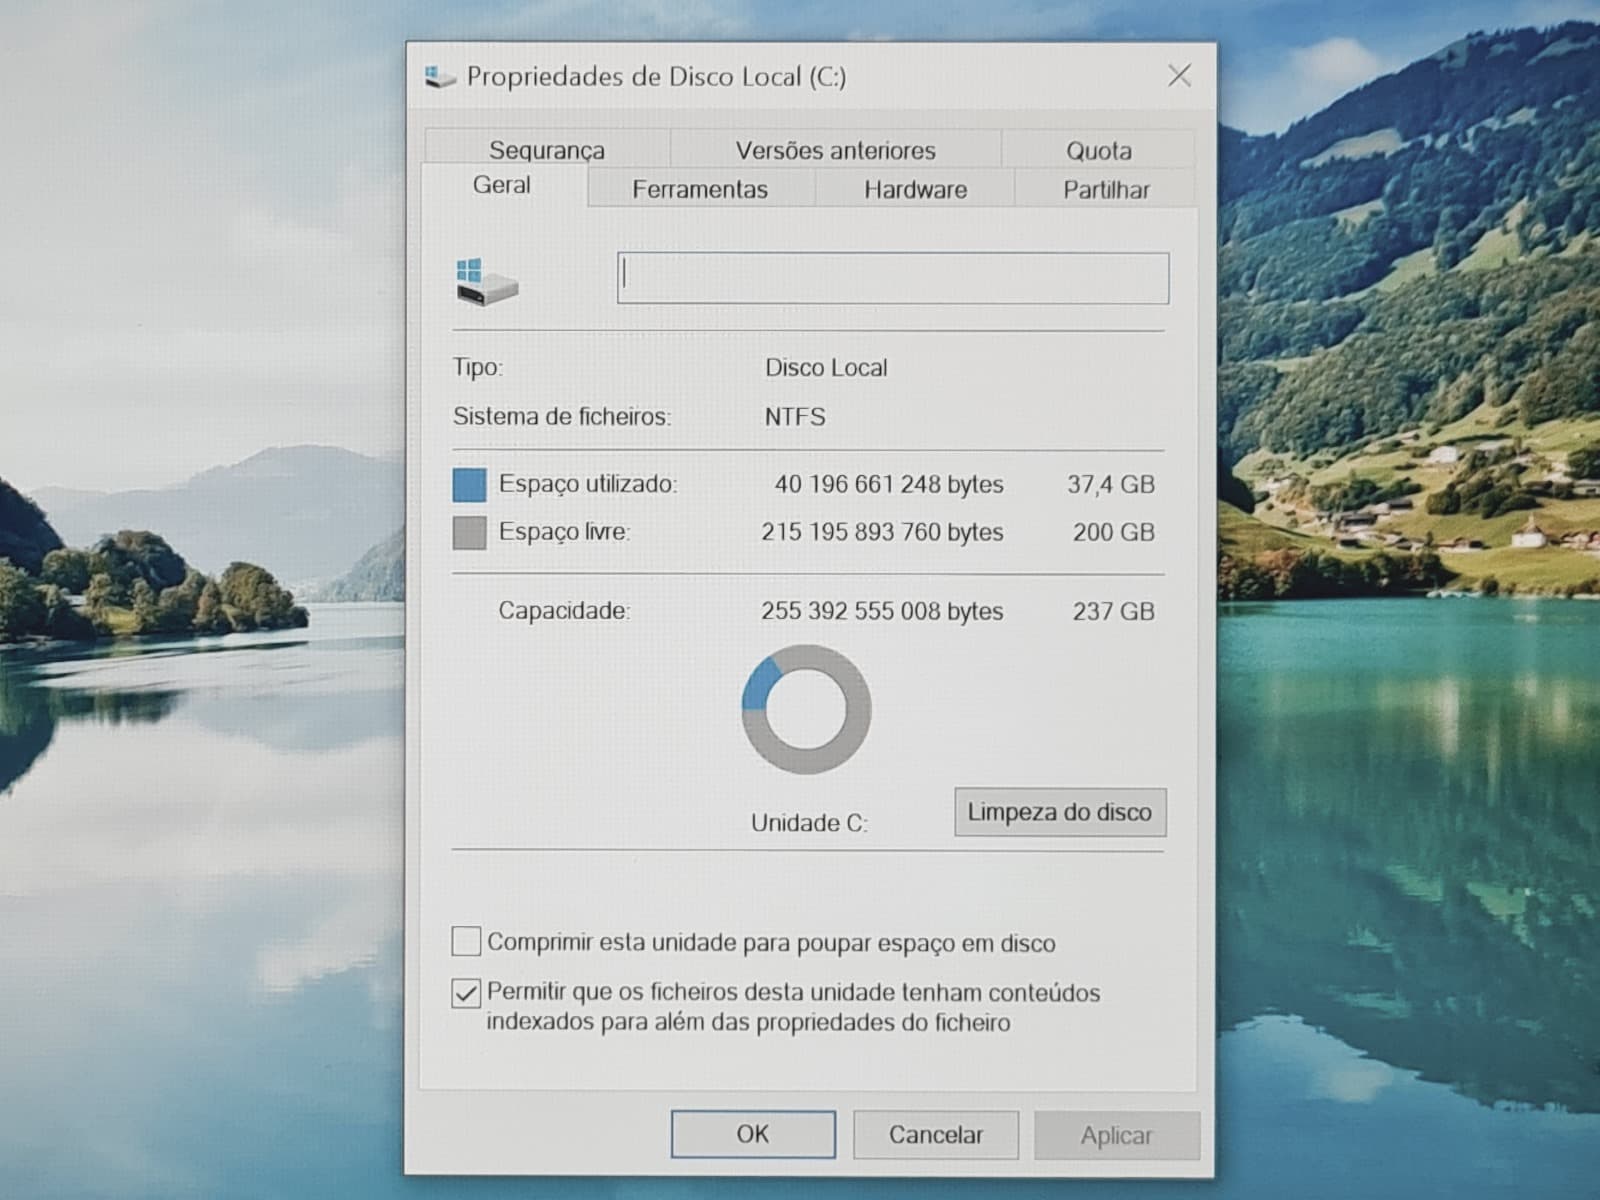The height and width of the screenshot is (1200, 1600).
Task: Confirm with the OK button
Action: pyautogui.click(x=753, y=1134)
